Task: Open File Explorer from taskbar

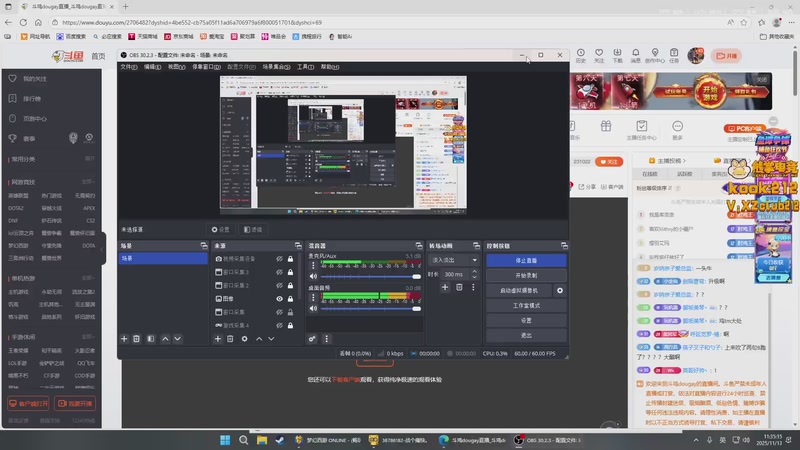Action: (262, 440)
